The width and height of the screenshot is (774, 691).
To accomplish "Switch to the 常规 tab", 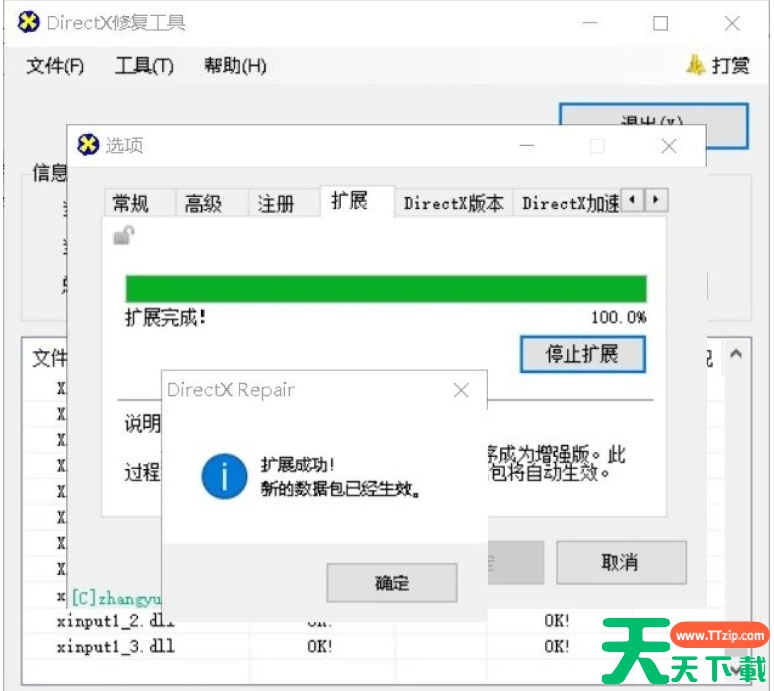I will click(x=130, y=203).
